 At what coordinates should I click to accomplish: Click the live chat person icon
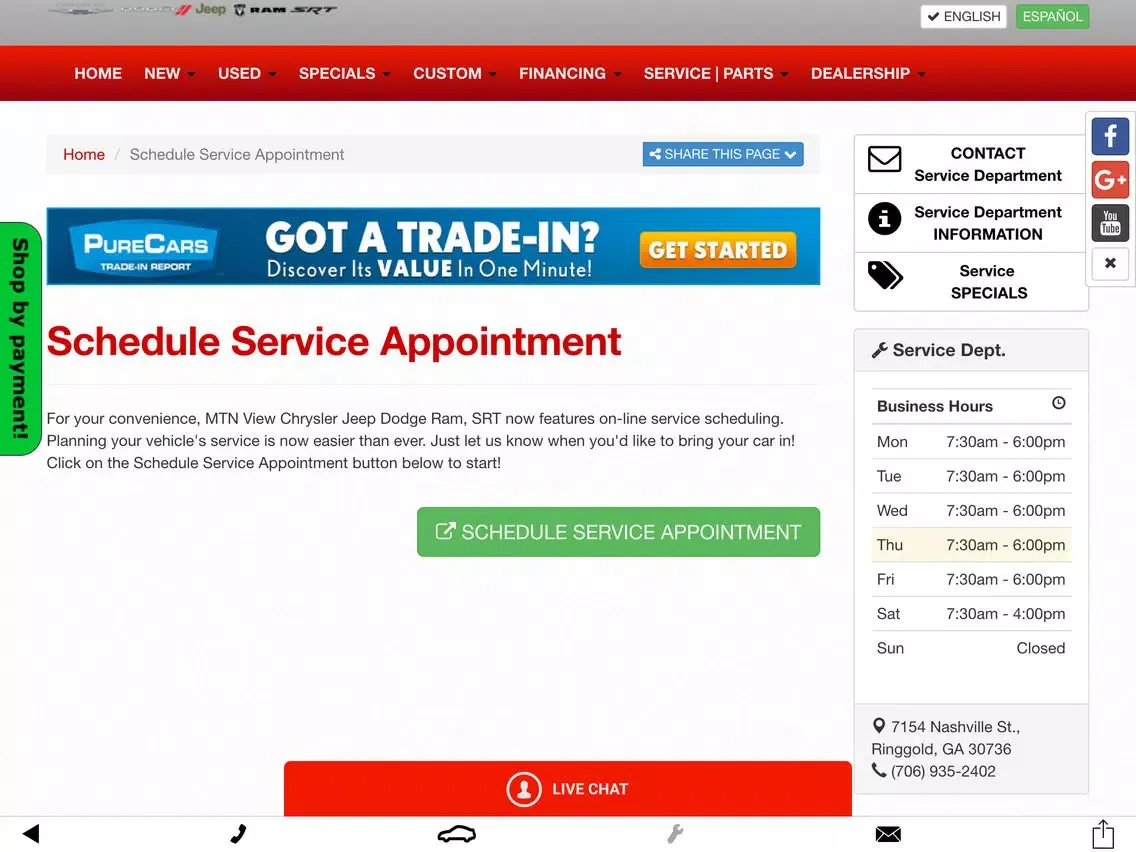click(524, 789)
